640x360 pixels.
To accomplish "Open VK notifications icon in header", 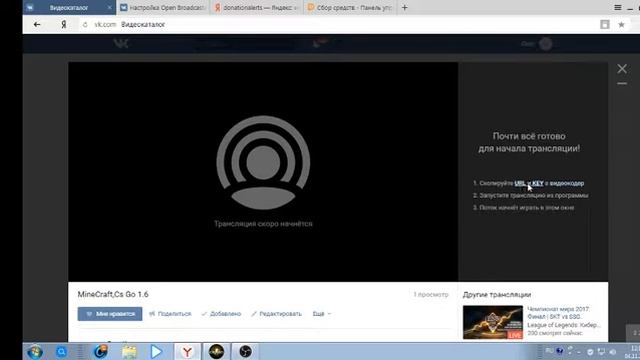I will (320, 42).
